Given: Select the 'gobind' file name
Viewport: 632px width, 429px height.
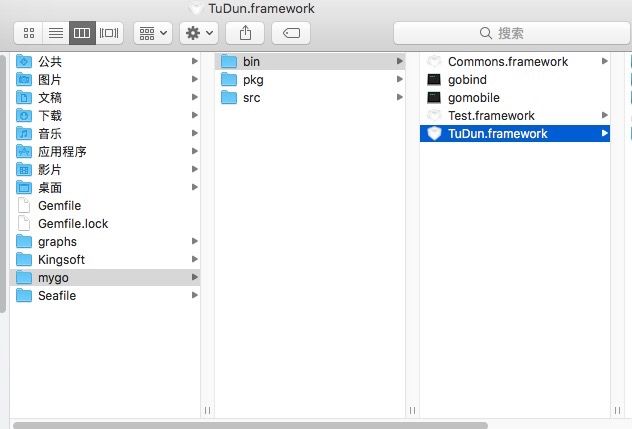Looking at the screenshot, I should (x=467, y=80).
